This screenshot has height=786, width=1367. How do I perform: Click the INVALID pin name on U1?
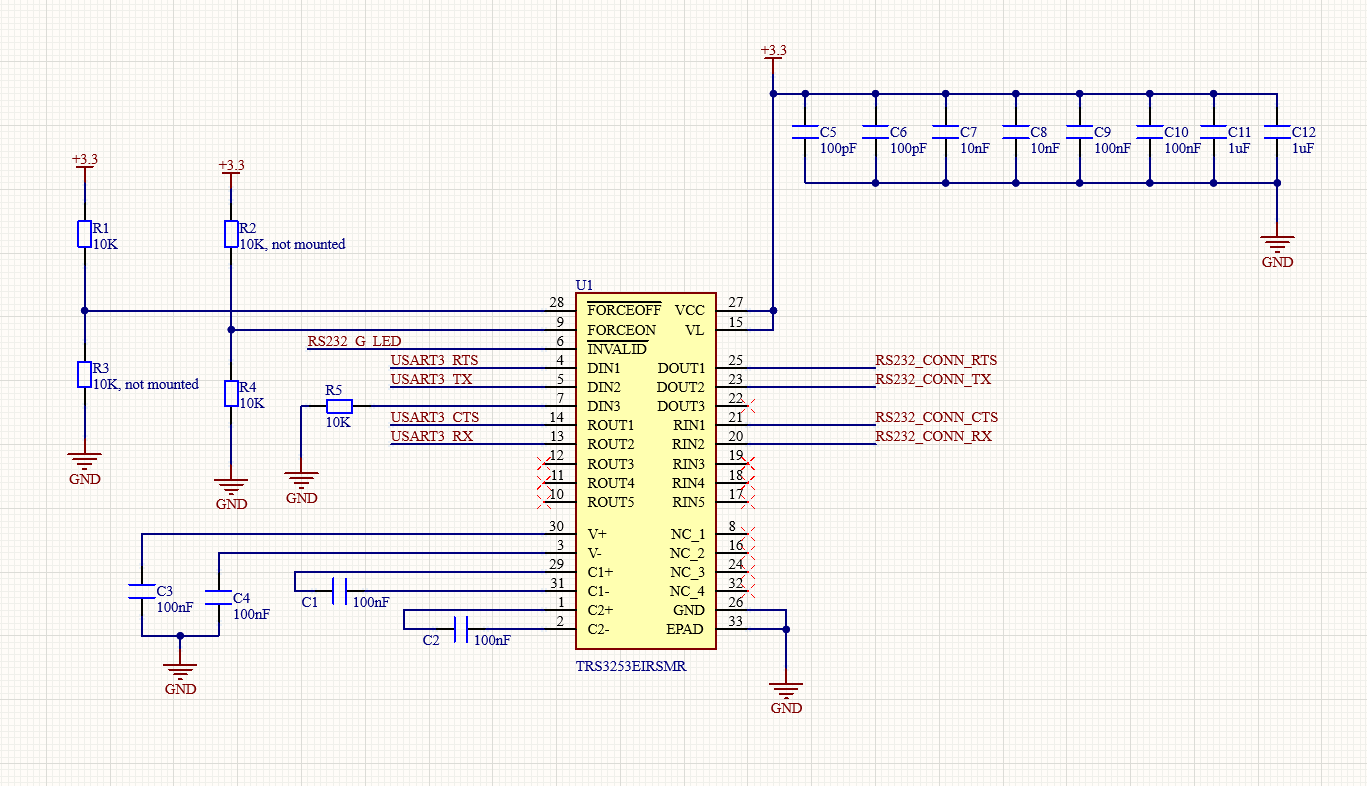(x=617, y=349)
